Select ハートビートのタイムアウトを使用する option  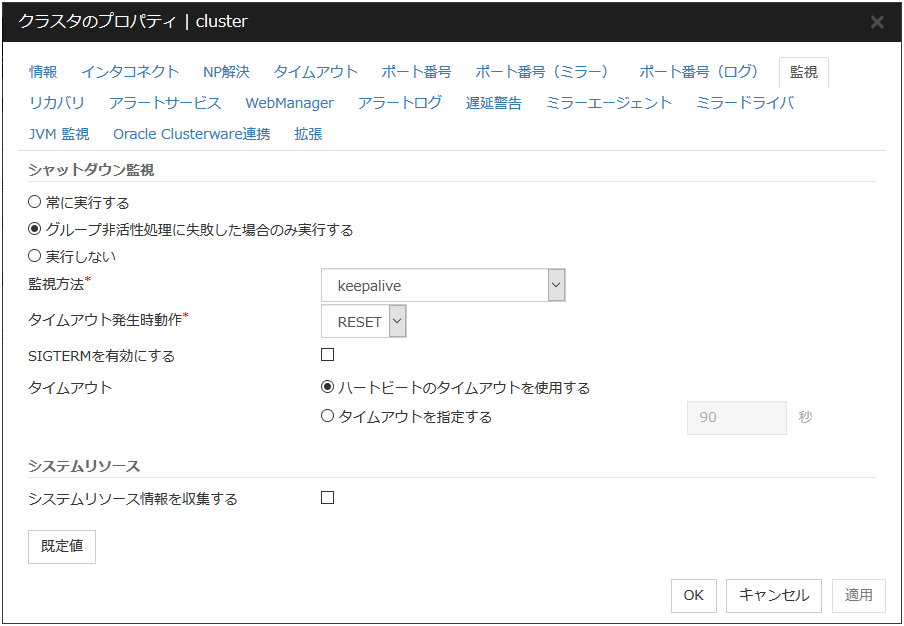(x=327, y=388)
